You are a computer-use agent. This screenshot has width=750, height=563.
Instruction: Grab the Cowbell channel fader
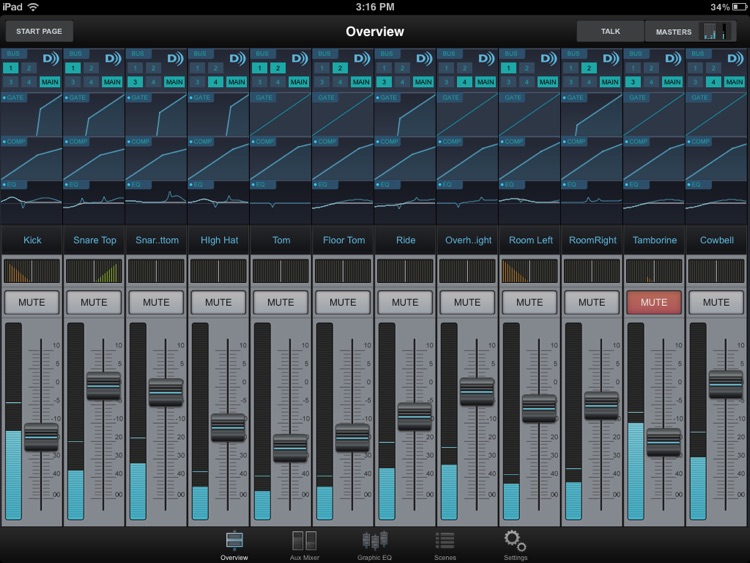tap(726, 384)
